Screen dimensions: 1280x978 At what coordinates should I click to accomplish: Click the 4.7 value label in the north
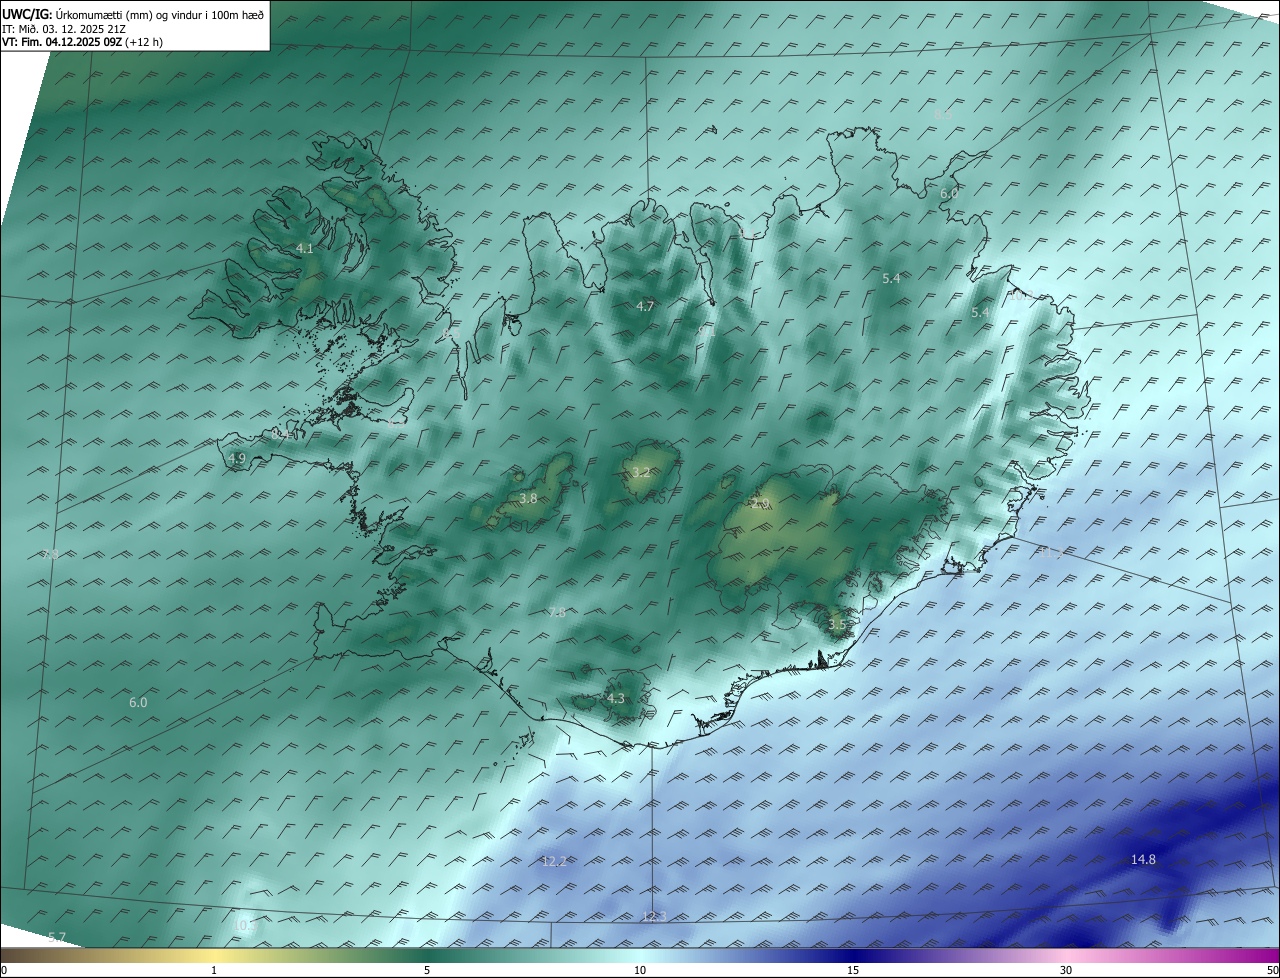point(645,306)
